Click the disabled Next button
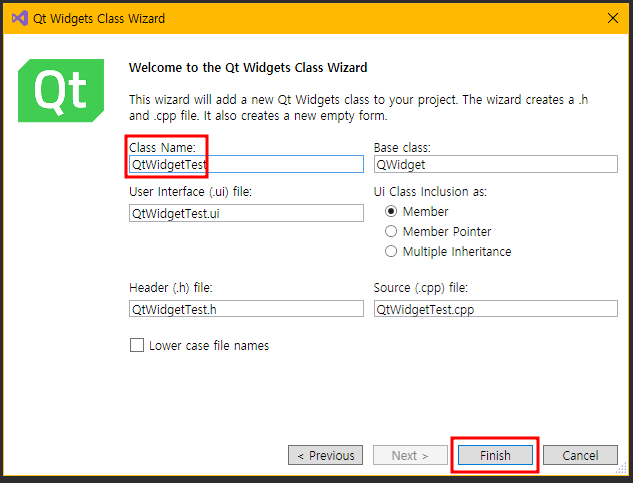Viewport: 633px width, 483px height. (x=410, y=455)
